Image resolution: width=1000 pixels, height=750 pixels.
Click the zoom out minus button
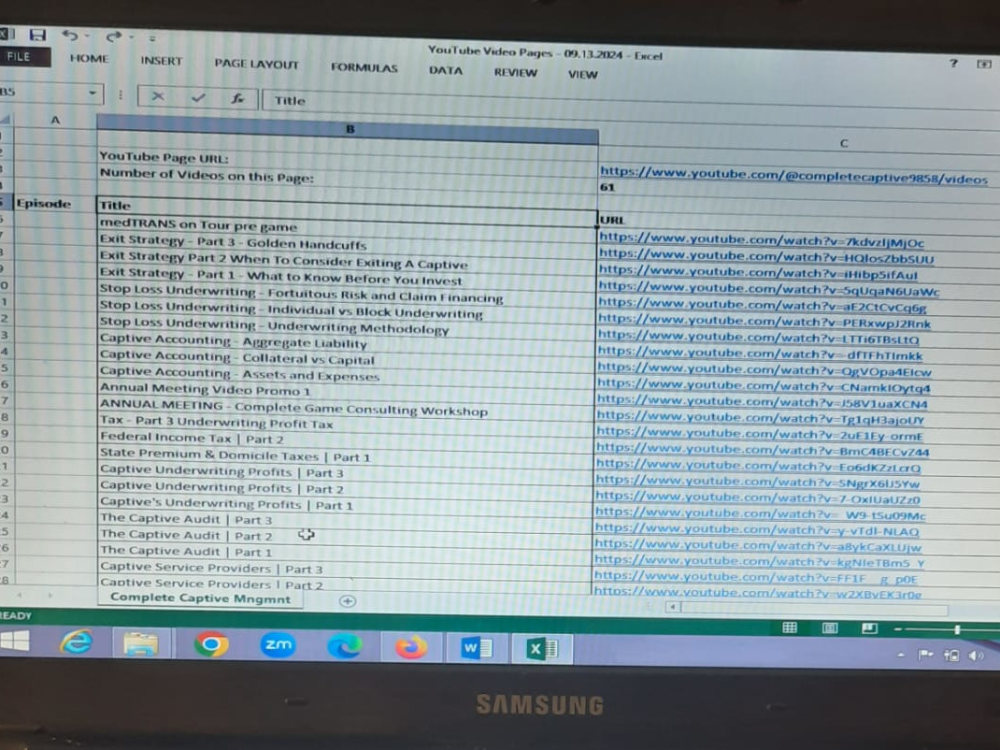tap(899, 629)
